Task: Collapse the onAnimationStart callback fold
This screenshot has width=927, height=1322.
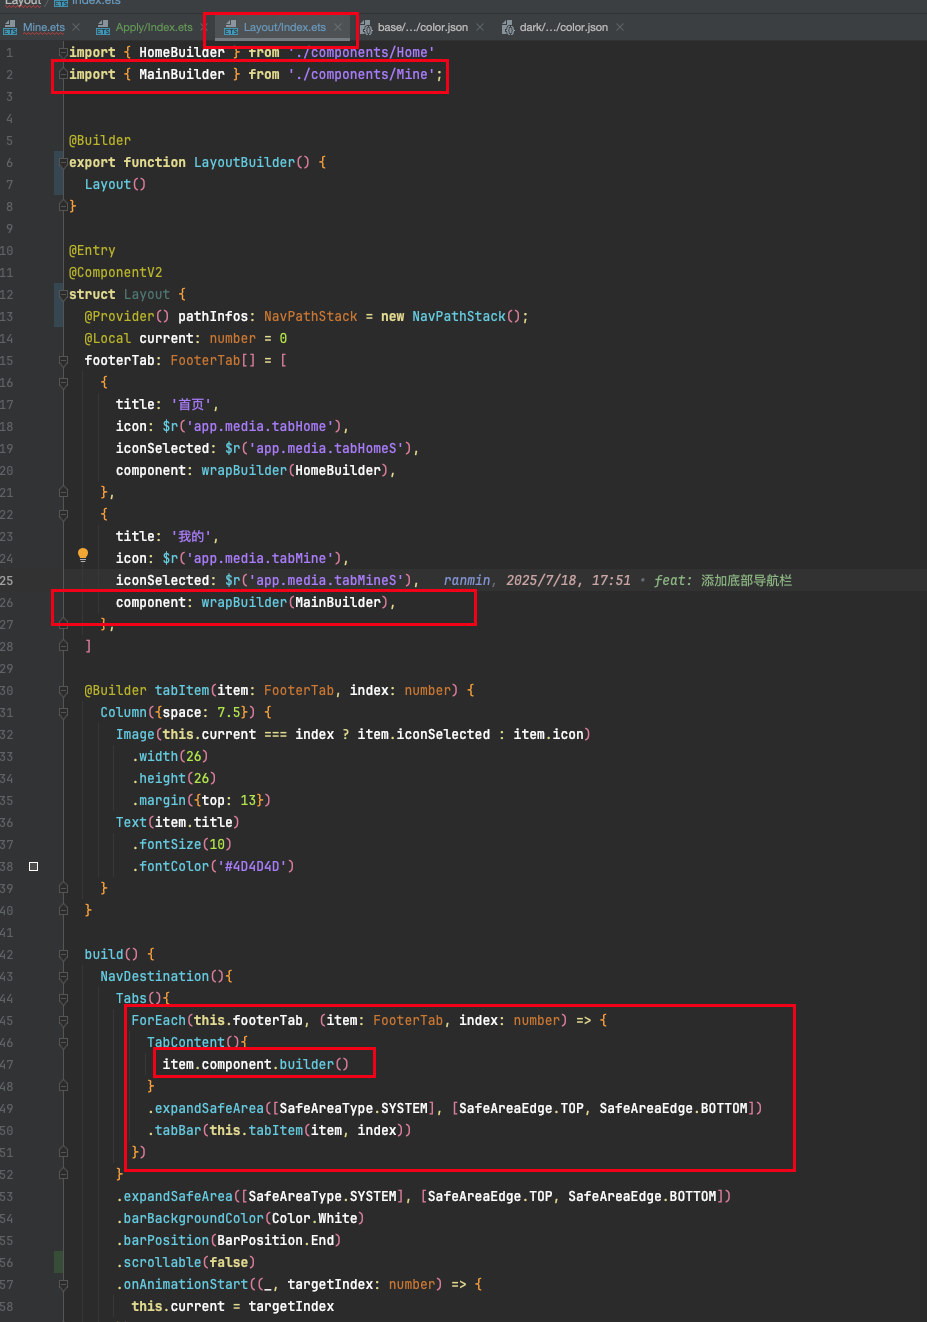Action: tap(63, 1284)
